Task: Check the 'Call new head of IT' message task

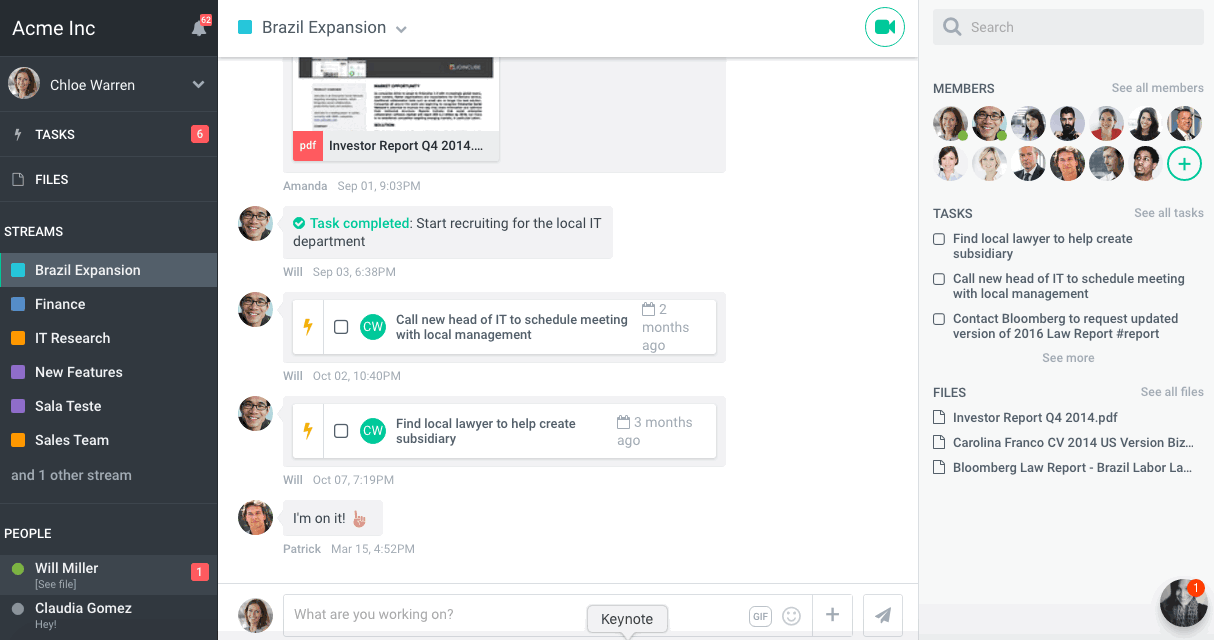Action: pyautogui.click(x=341, y=327)
